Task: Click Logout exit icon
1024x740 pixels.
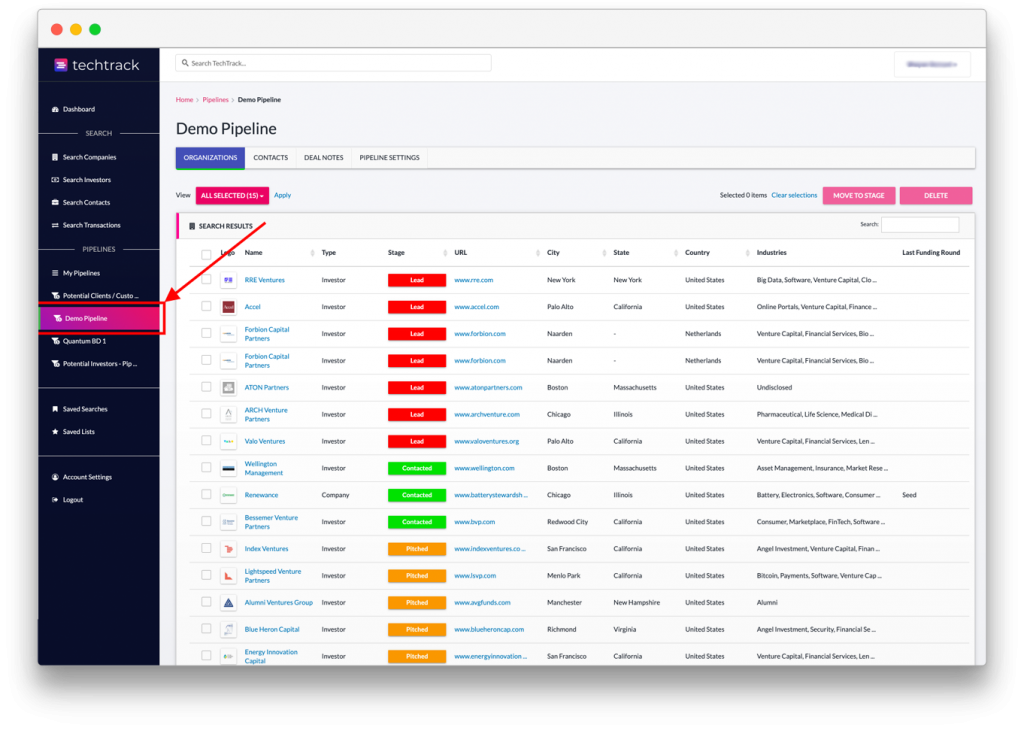Action: [55, 500]
